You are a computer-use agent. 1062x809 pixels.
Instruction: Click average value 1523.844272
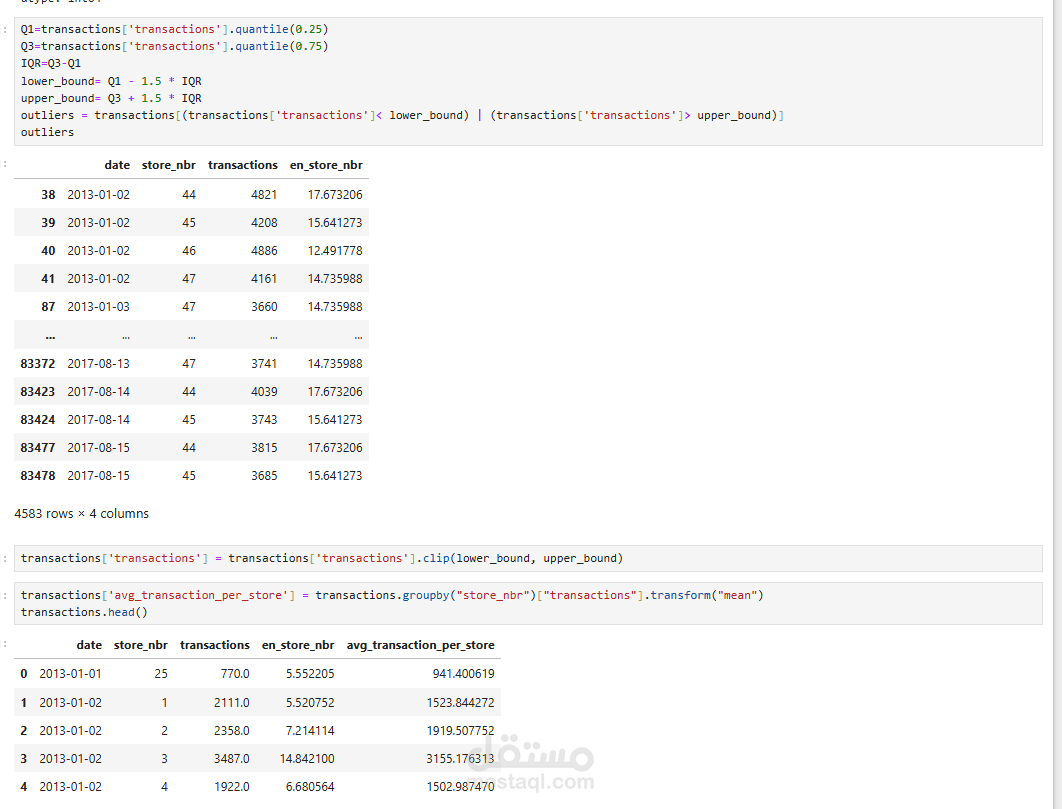tap(461, 703)
